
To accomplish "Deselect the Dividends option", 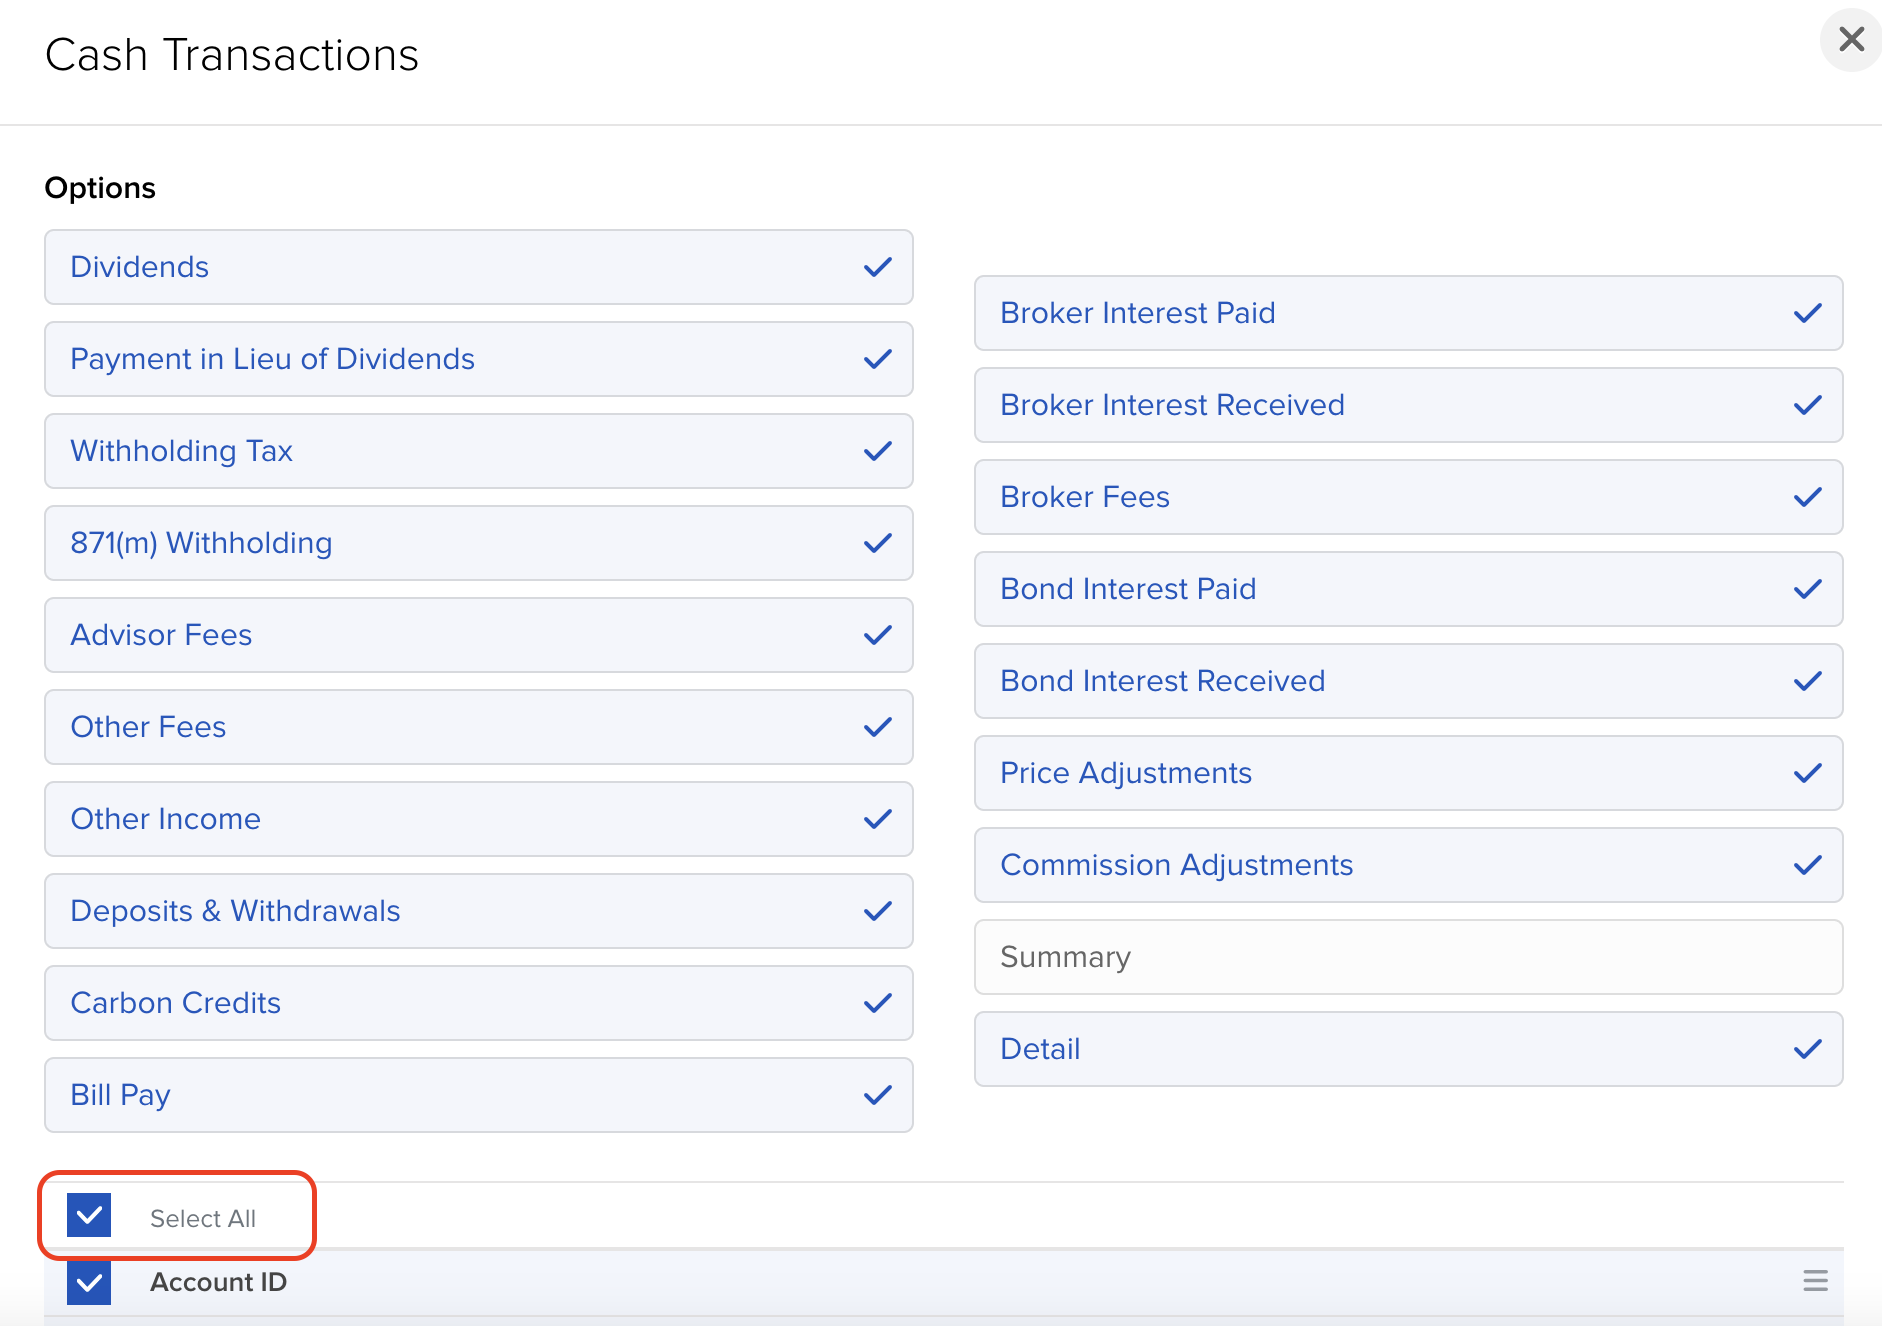I will pos(478,267).
